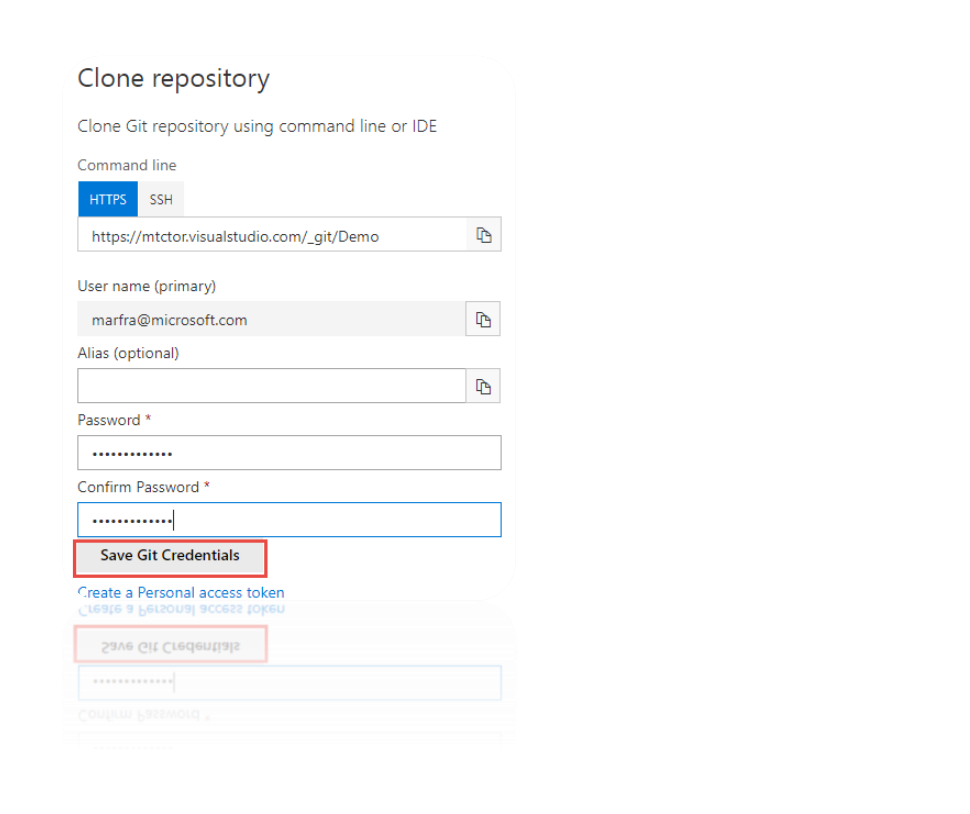Select the clone URL text box

coord(272,235)
